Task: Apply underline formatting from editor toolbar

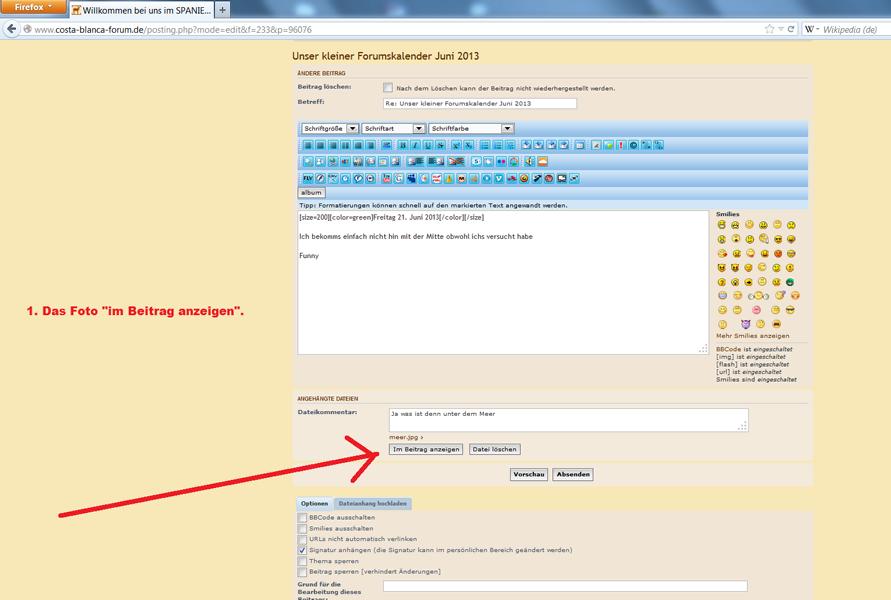Action: pos(428,146)
